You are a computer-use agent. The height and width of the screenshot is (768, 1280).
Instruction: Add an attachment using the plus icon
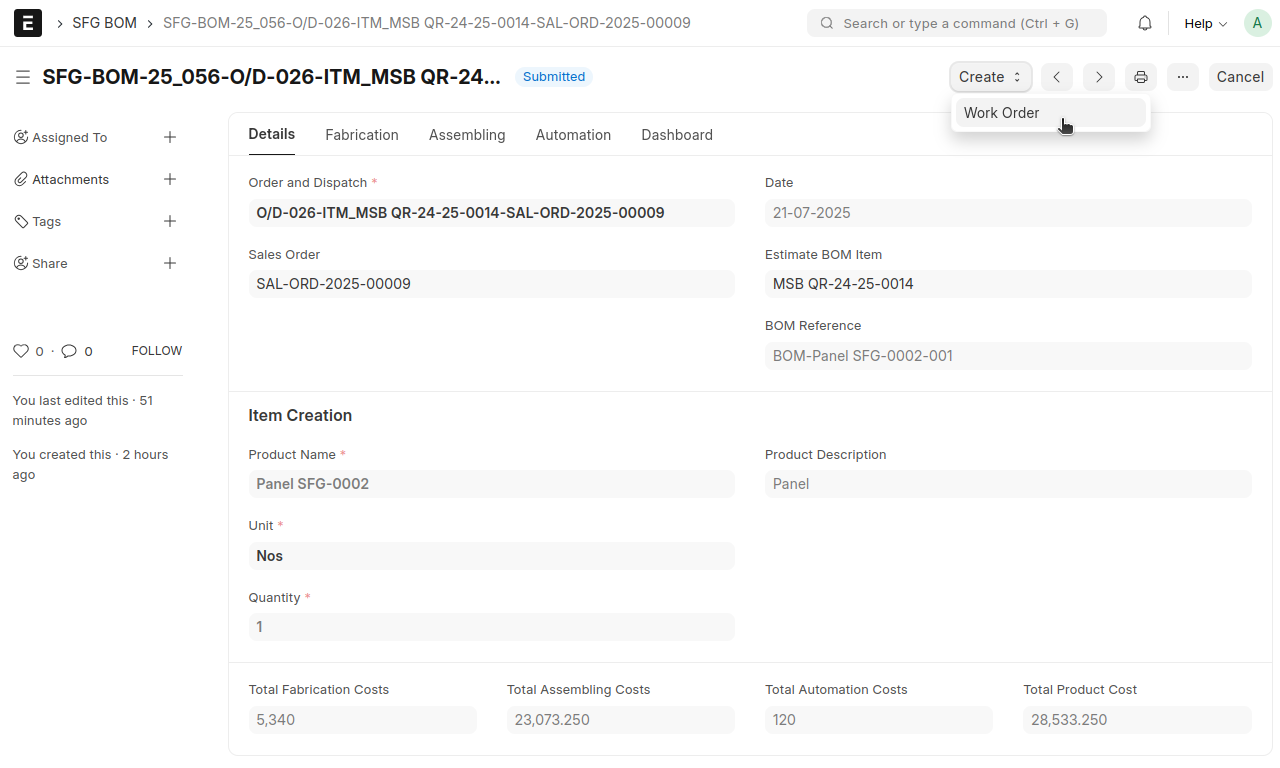170,179
